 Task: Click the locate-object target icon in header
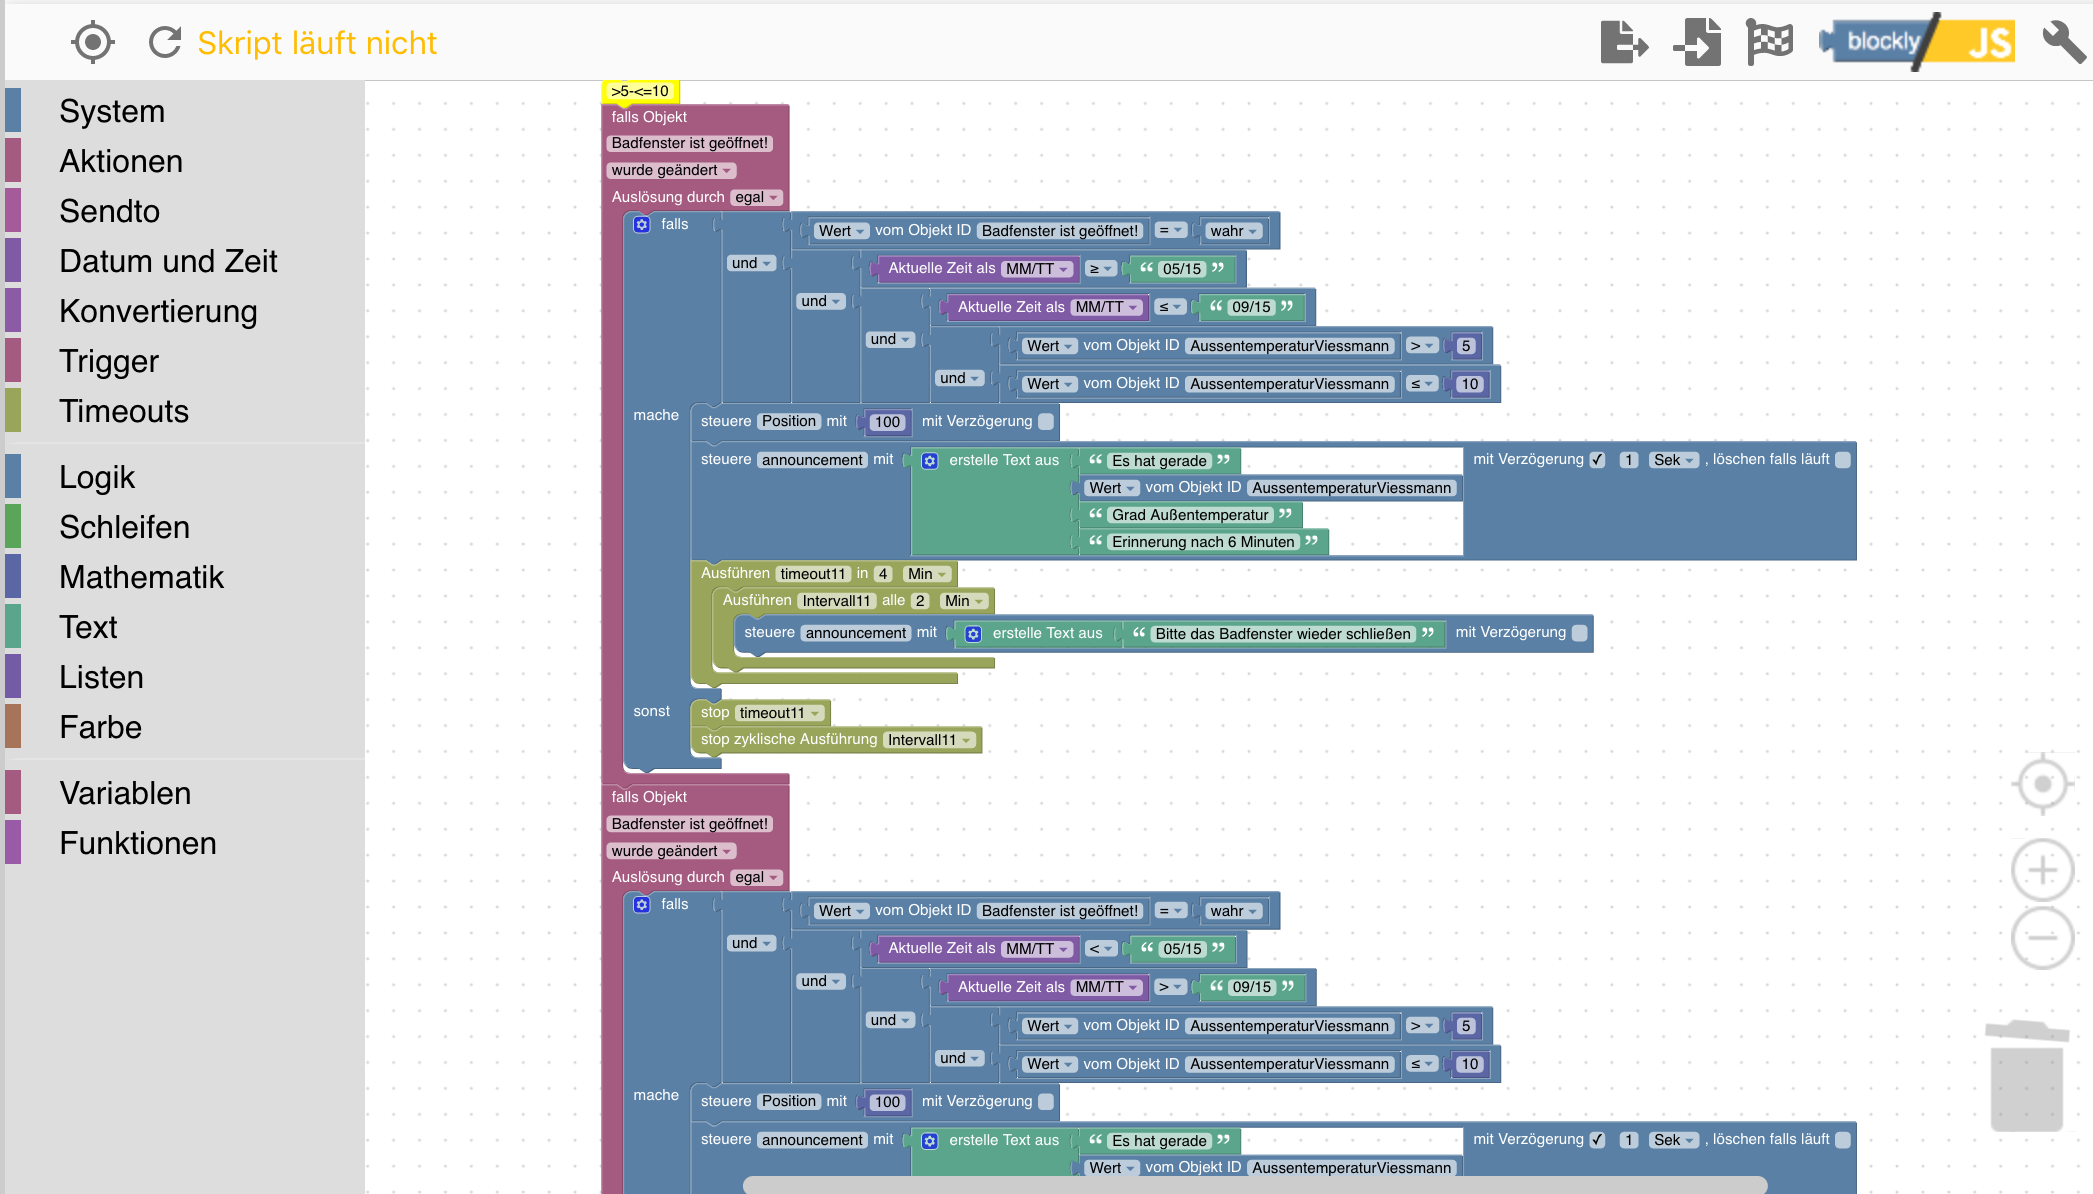93,42
